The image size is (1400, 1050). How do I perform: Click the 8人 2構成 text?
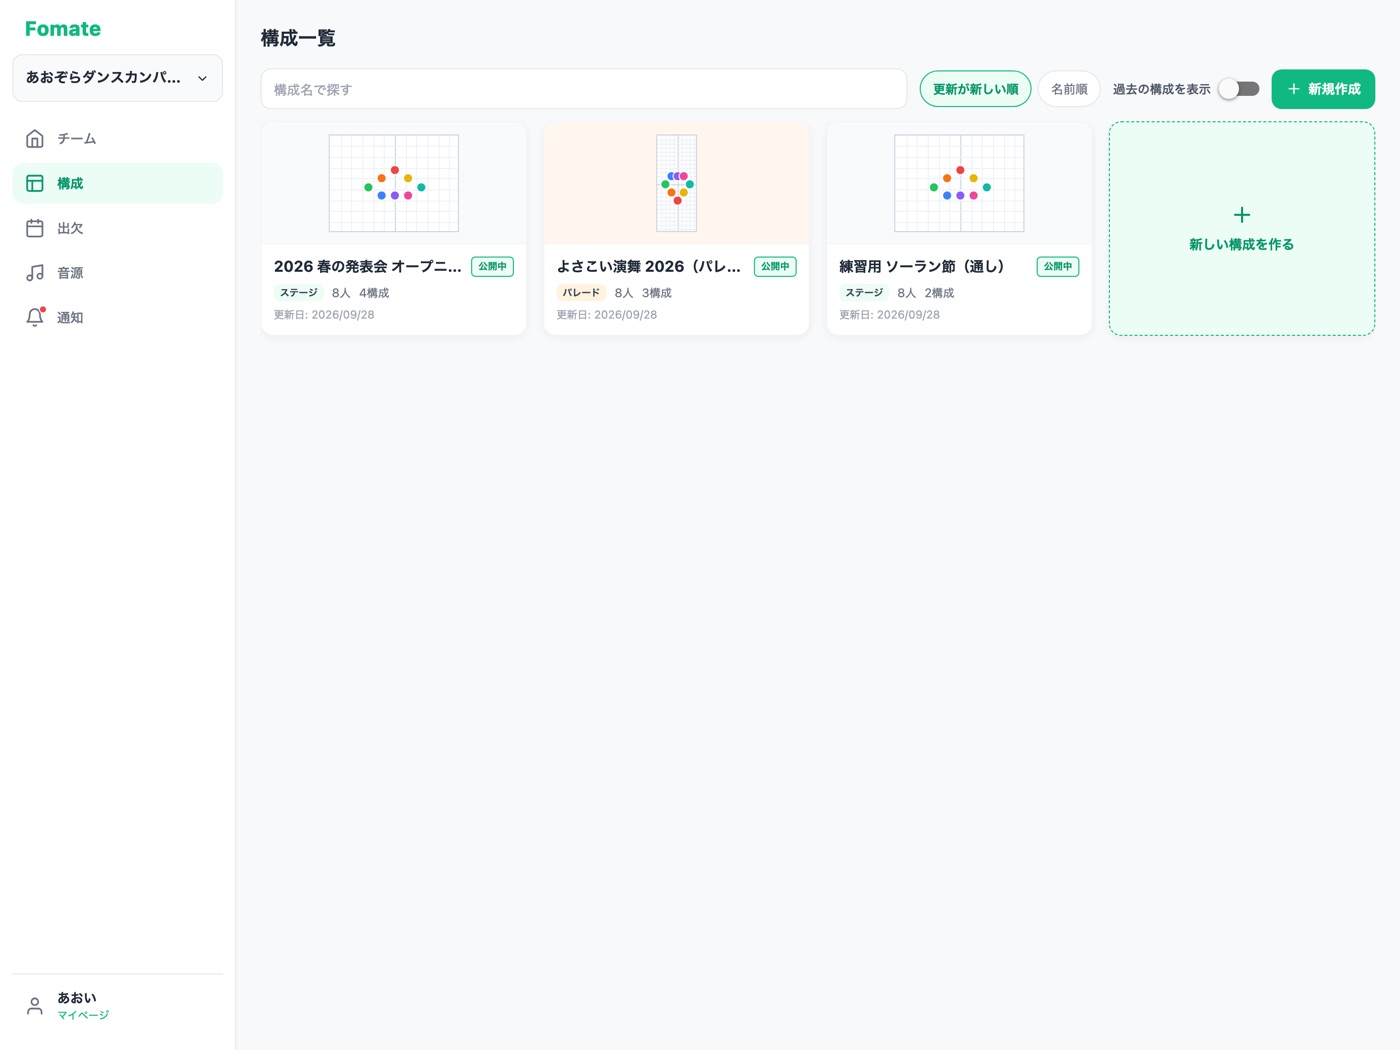click(926, 293)
